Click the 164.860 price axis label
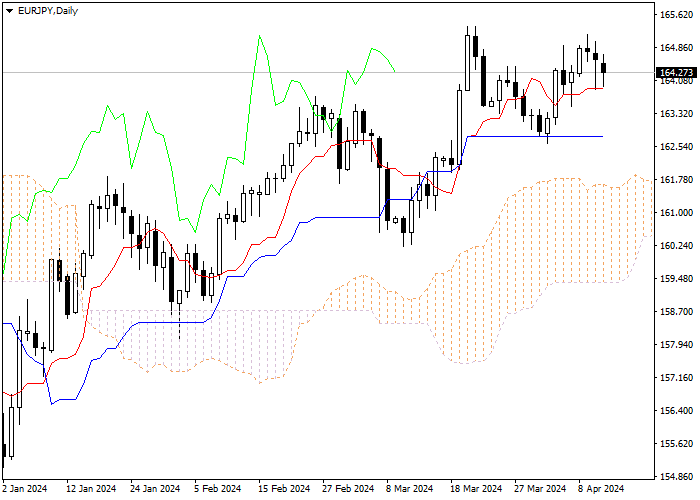This screenshot has width=700, height=500. click(x=676, y=48)
